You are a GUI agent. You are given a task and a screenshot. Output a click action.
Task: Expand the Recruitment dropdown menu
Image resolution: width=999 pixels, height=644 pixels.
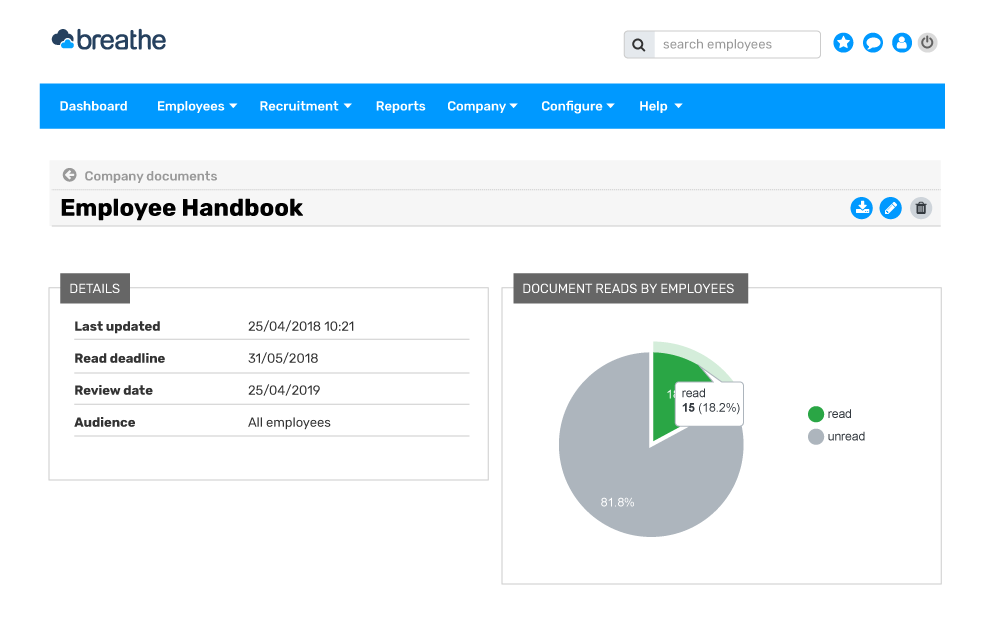(305, 106)
